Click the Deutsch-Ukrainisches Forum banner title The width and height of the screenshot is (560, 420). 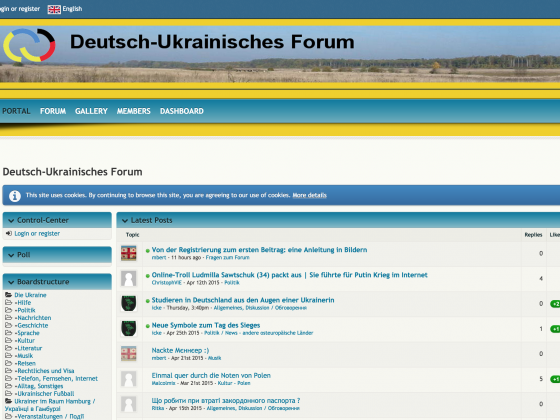[212, 42]
